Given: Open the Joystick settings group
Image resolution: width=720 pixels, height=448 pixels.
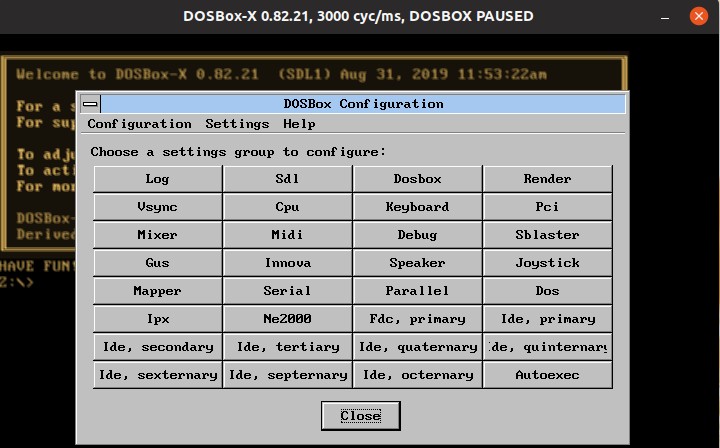Looking at the screenshot, I should click(x=548, y=263).
